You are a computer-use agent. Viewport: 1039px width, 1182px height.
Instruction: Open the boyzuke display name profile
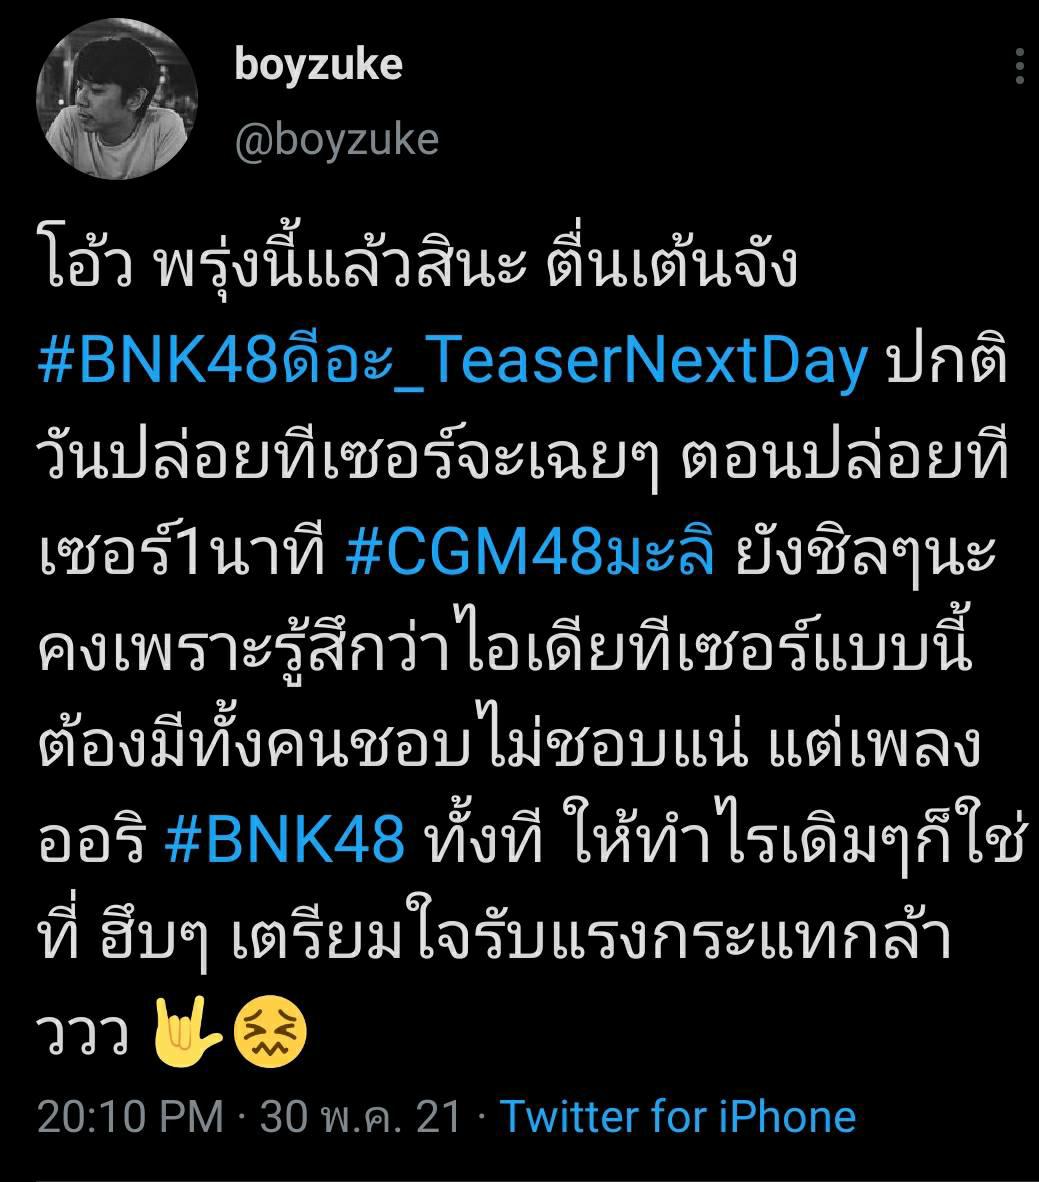pos(318,66)
